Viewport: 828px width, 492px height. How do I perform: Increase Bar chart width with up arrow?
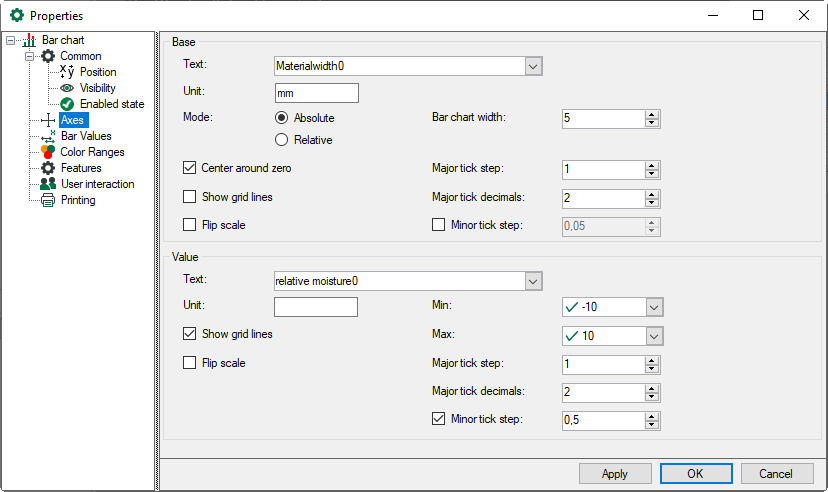[x=652, y=114]
